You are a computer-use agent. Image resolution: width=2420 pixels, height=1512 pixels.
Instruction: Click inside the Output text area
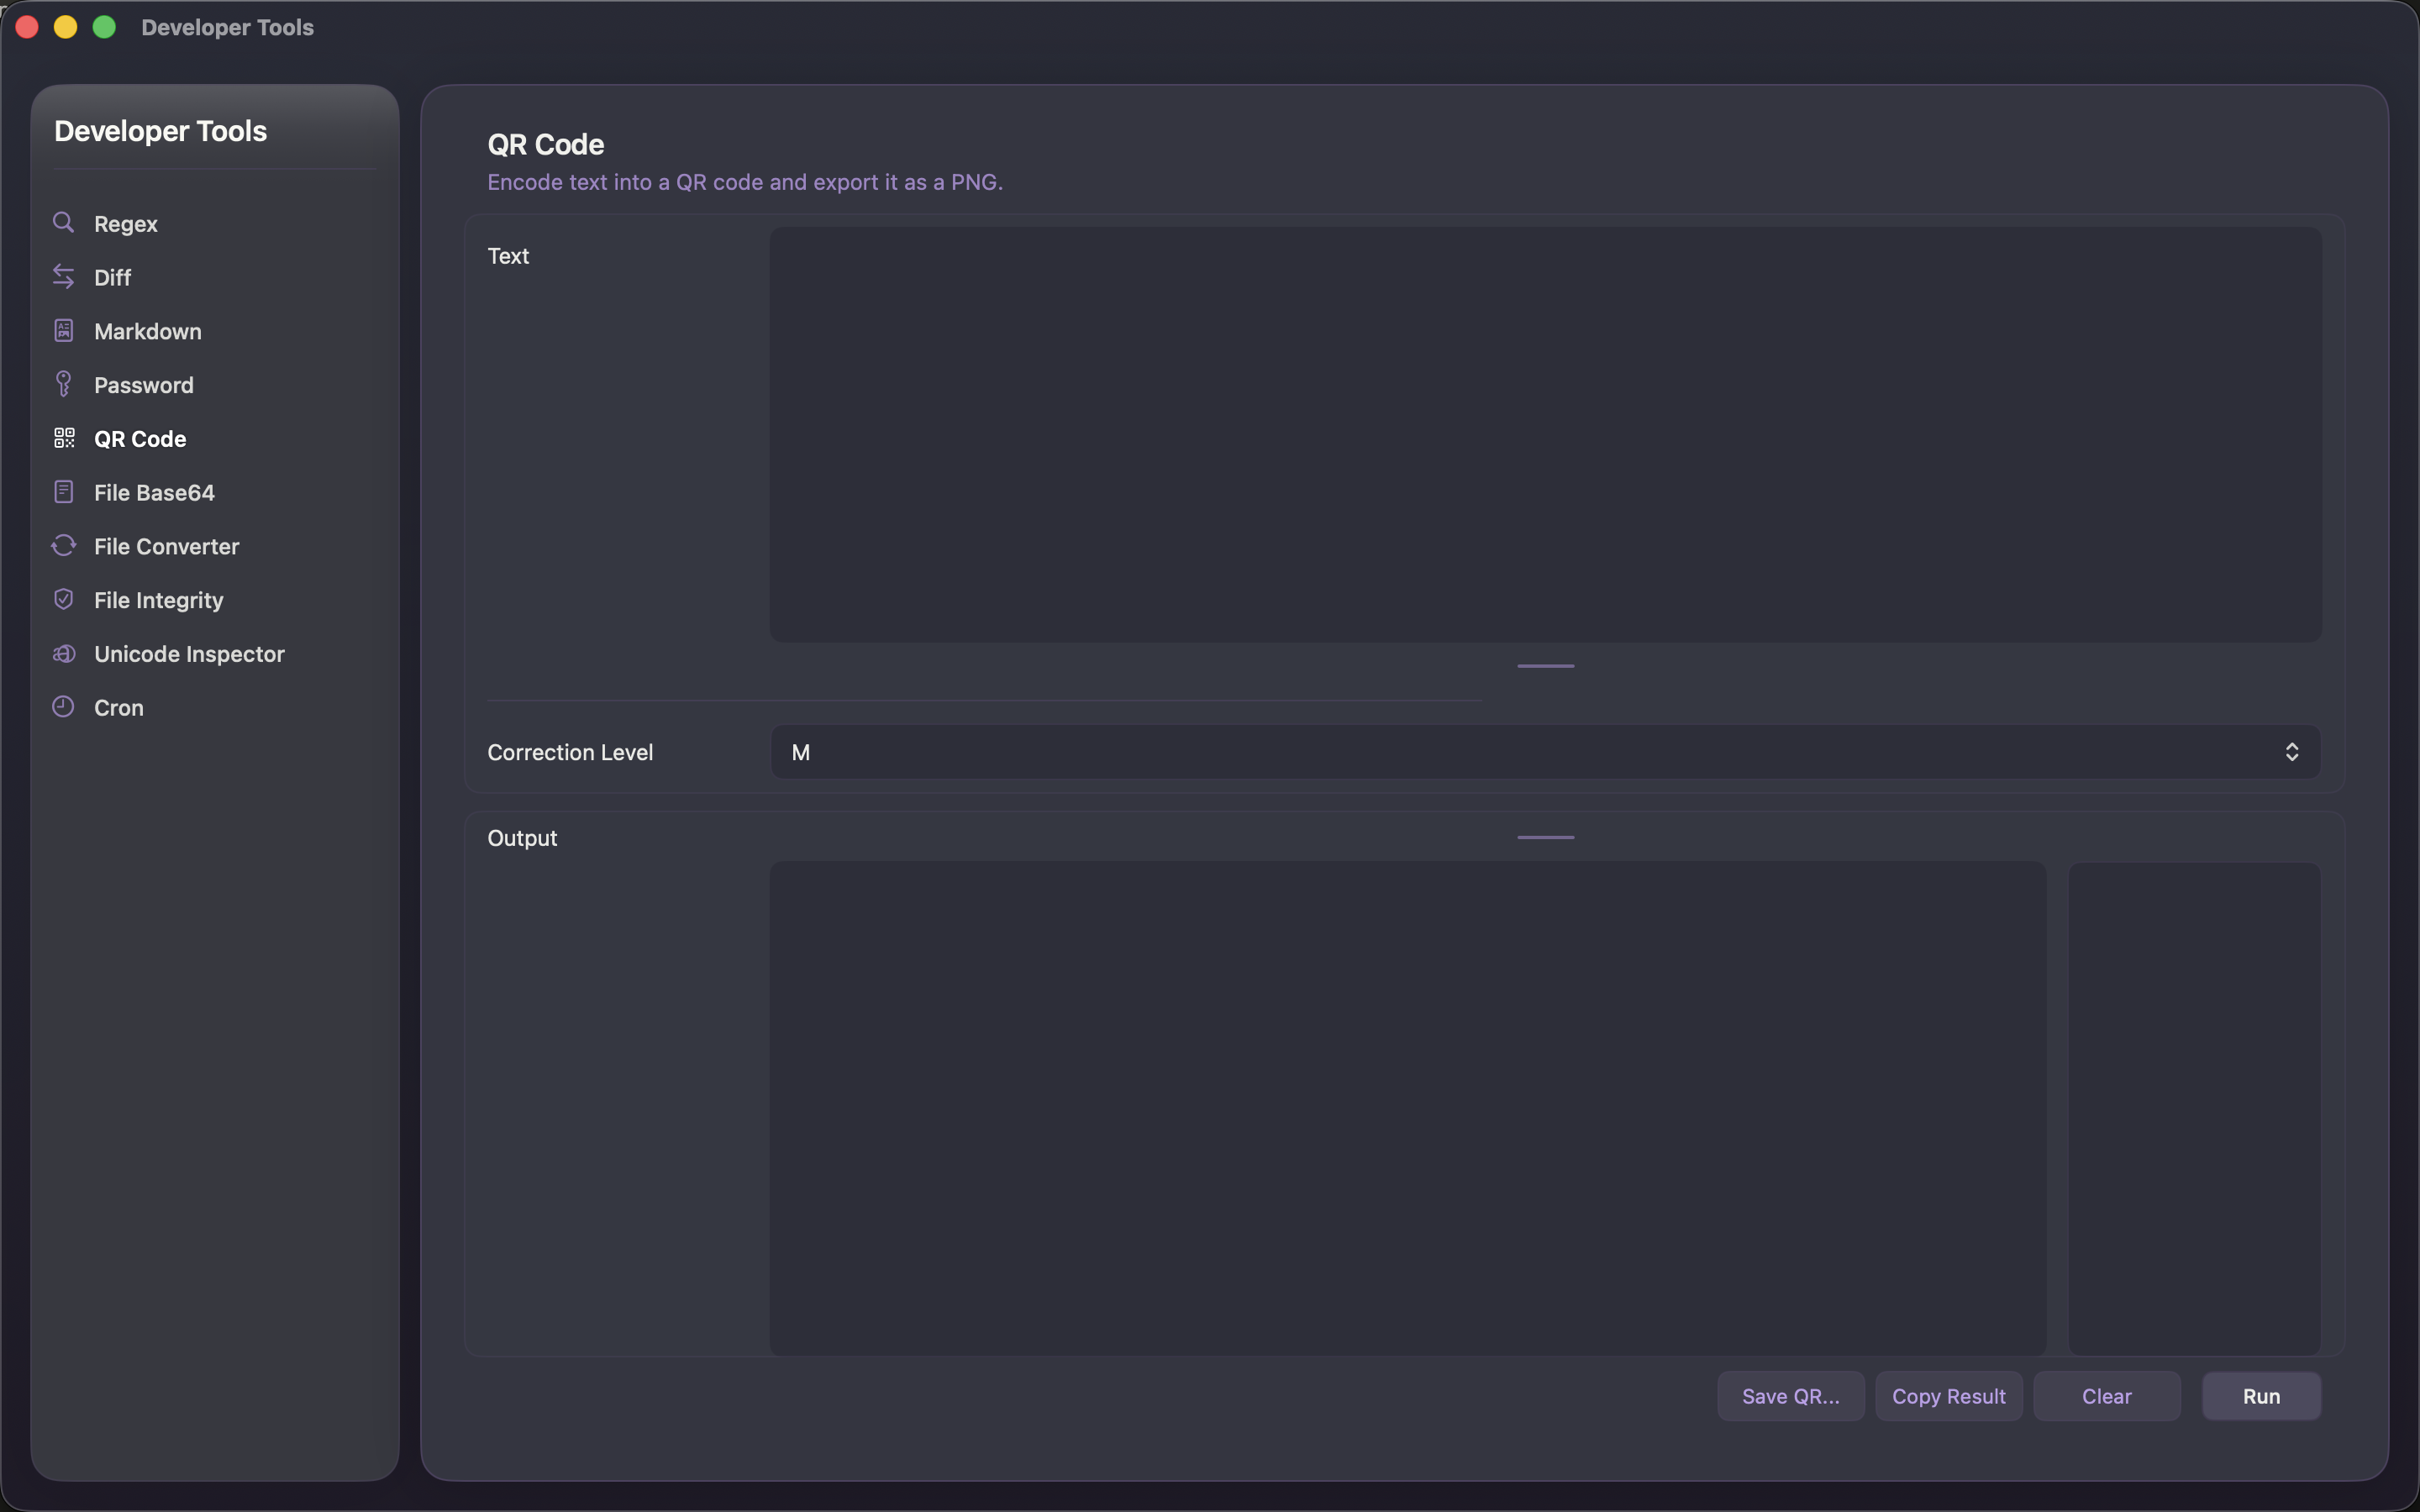pos(1407,1108)
